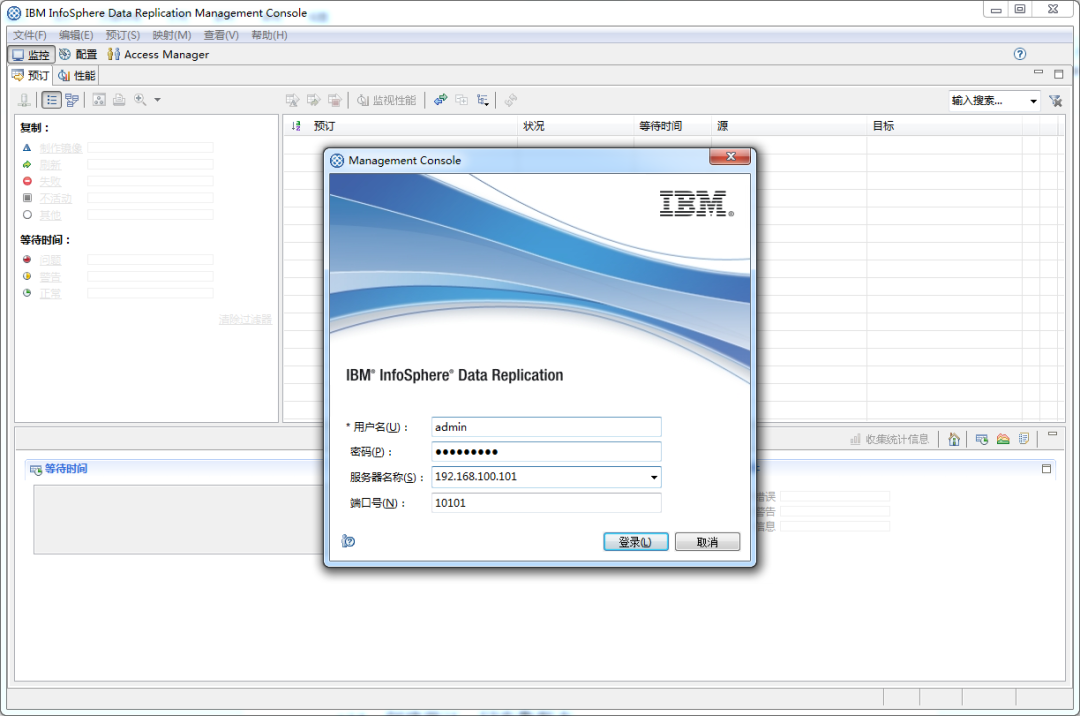The height and width of the screenshot is (716, 1080).
Task: Click the diagram layout icon in toolbar
Action: (x=99, y=100)
